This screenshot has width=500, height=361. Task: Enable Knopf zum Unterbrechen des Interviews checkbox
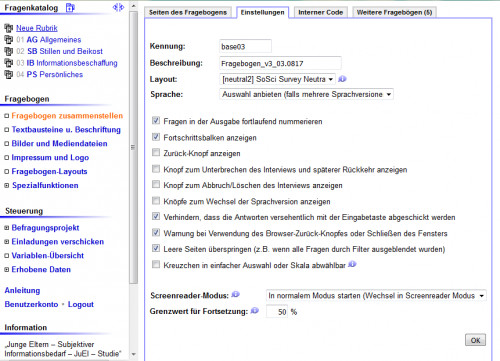pos(156,169)
